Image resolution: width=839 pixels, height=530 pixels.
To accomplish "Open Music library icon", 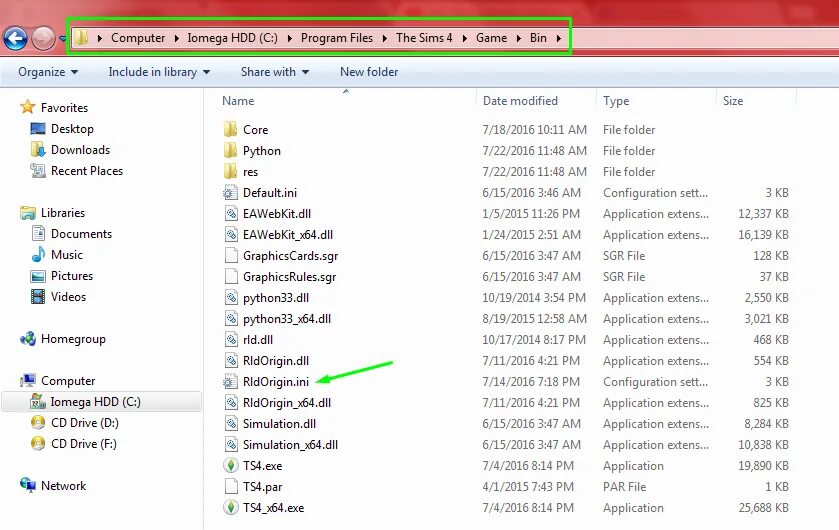I will pyautogui.click(x=38, y=255).
